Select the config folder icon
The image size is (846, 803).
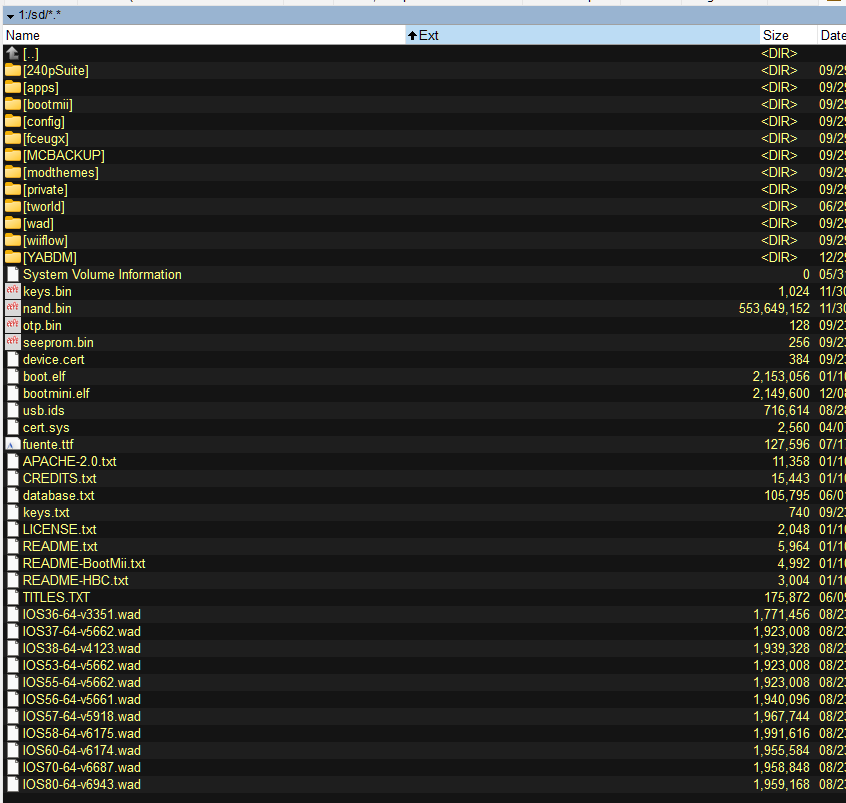pyautogui.click(x=13, y=121)
